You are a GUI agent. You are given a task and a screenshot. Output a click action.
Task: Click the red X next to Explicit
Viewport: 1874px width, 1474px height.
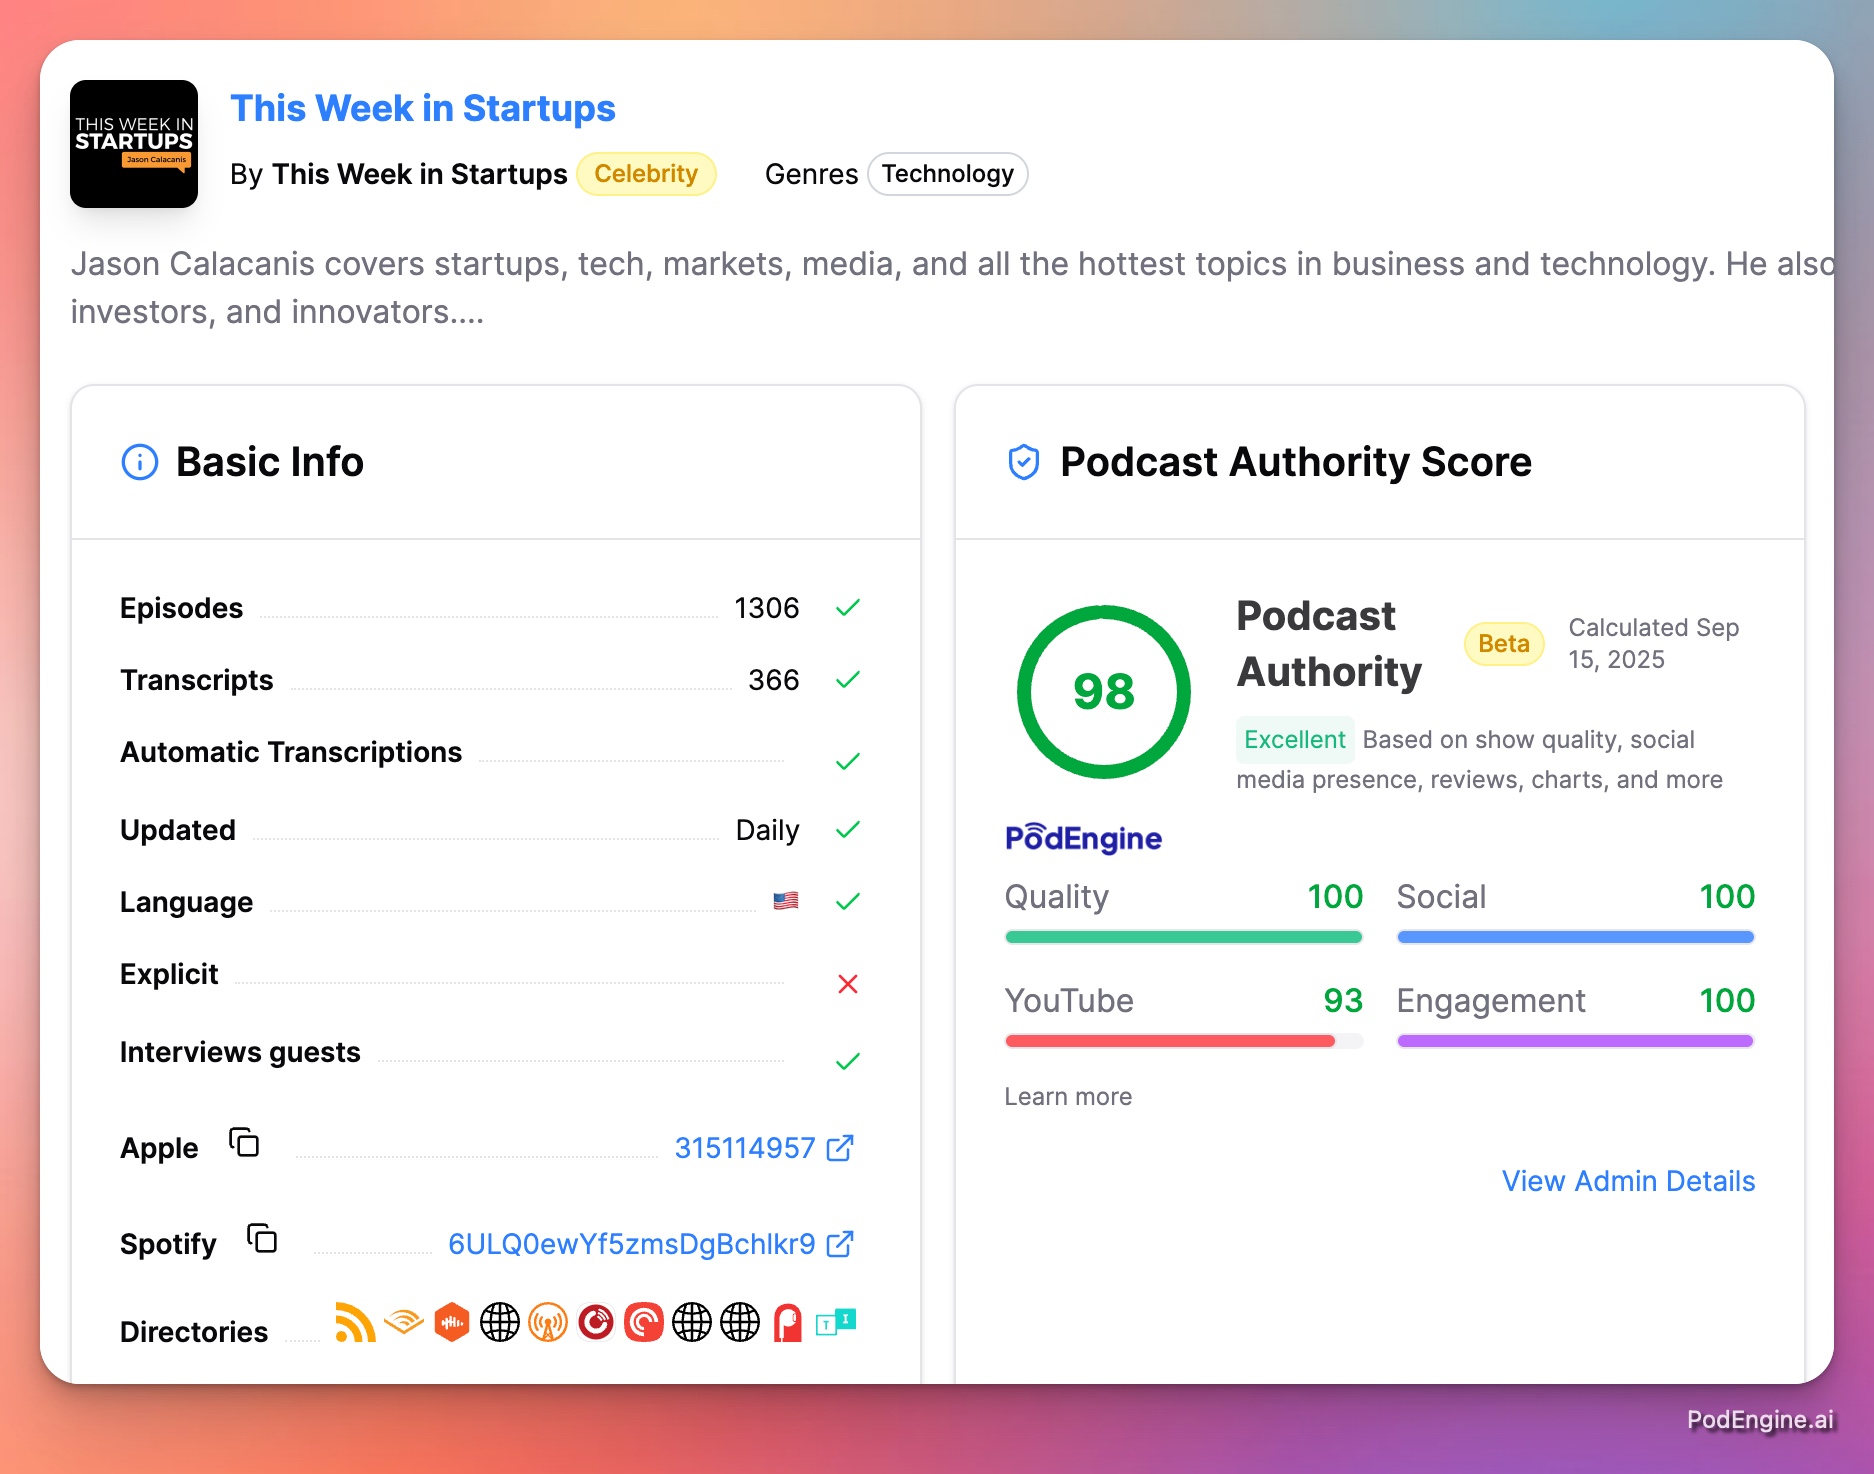pos(848,984)
